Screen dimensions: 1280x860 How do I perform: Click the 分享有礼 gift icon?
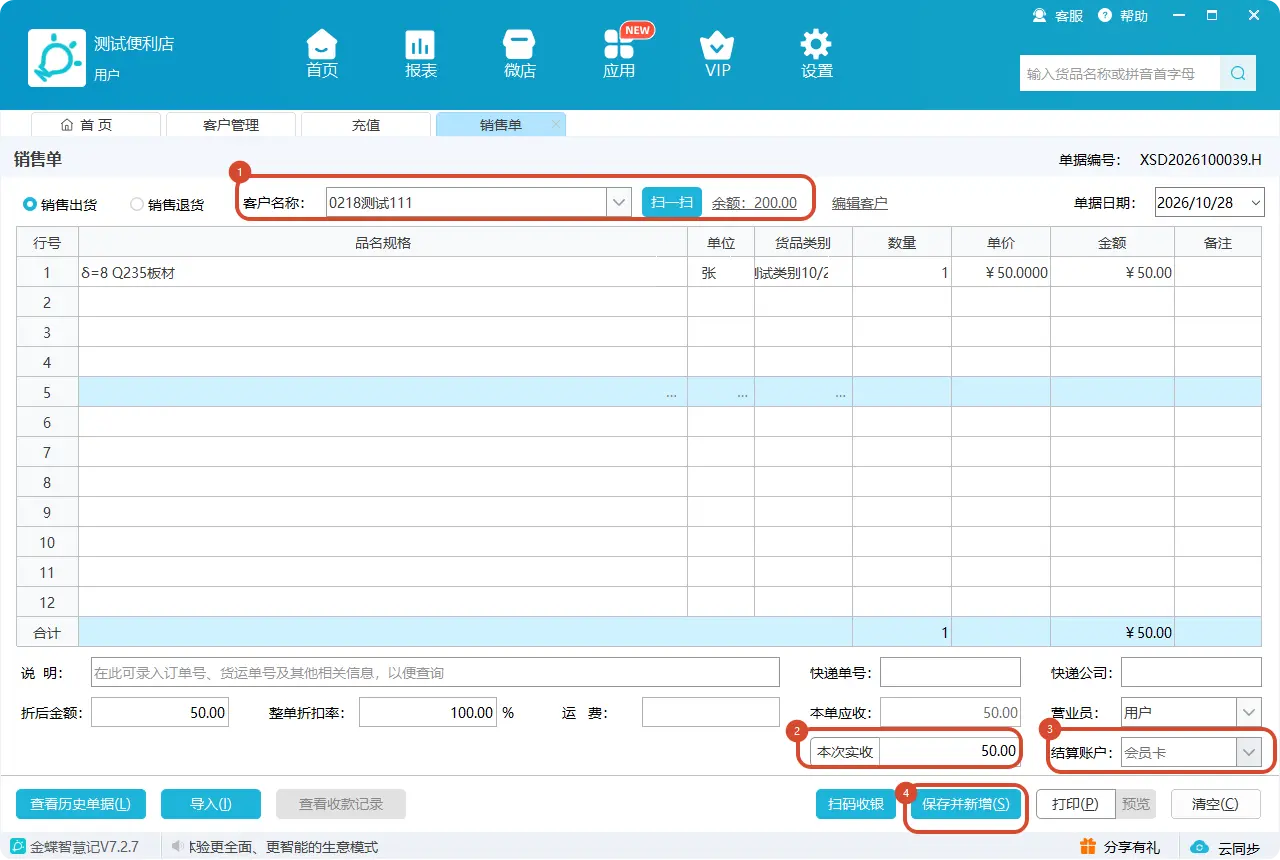tap(1088, 847)
